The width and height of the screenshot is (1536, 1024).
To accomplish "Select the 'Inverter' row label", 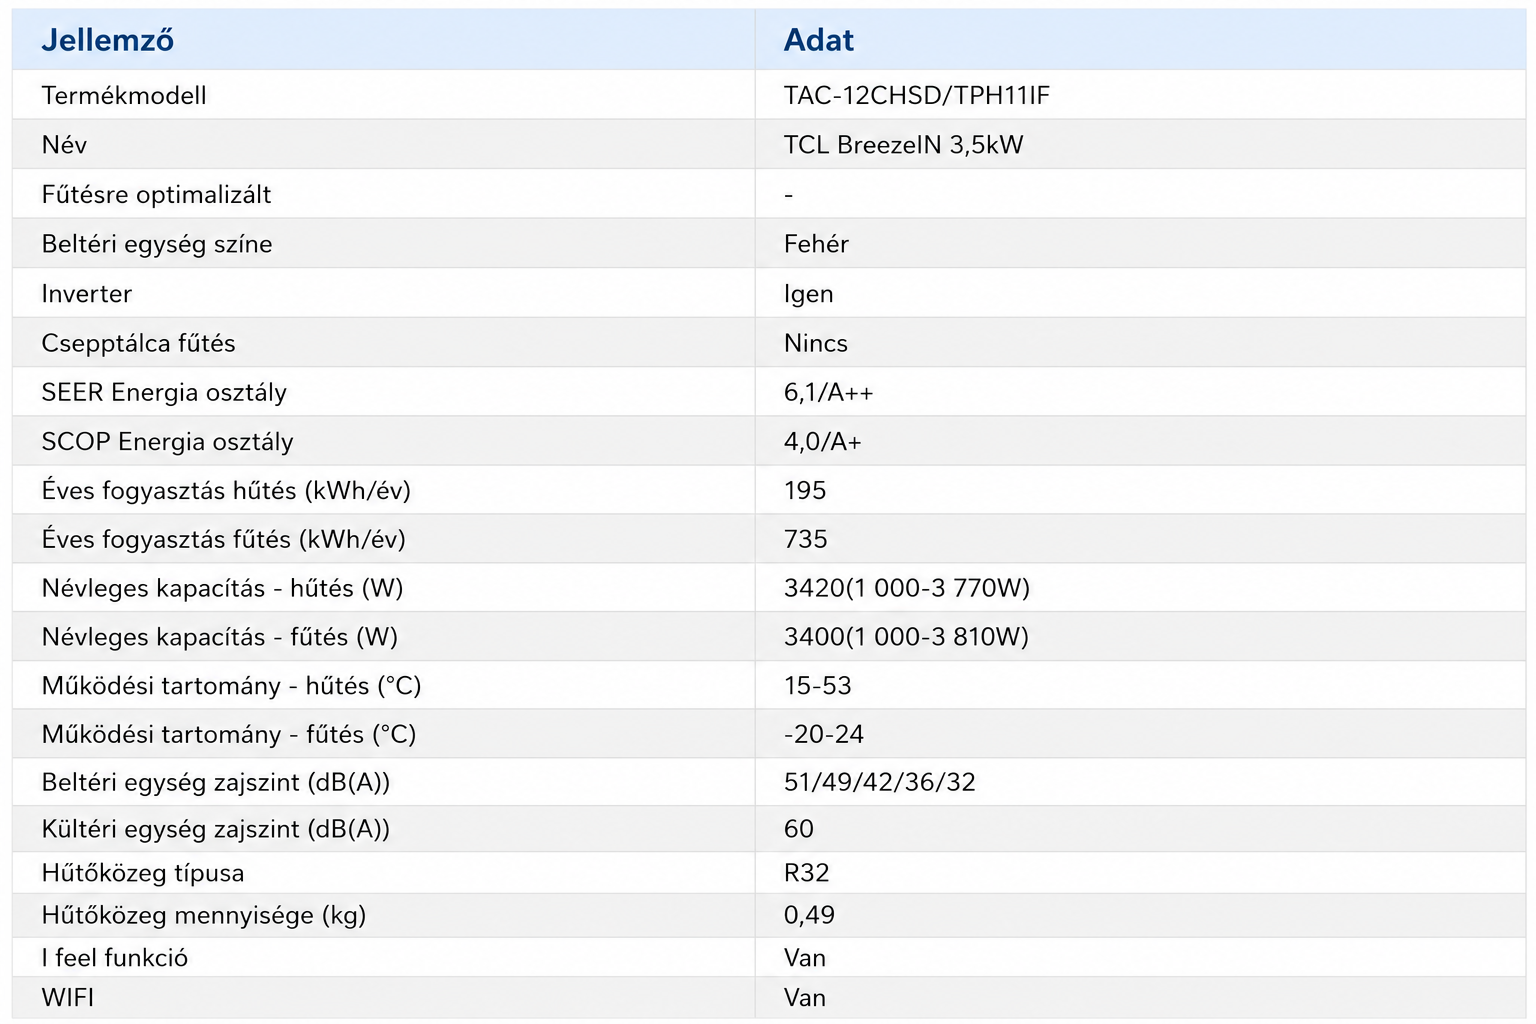I will [x=87, y=294].
